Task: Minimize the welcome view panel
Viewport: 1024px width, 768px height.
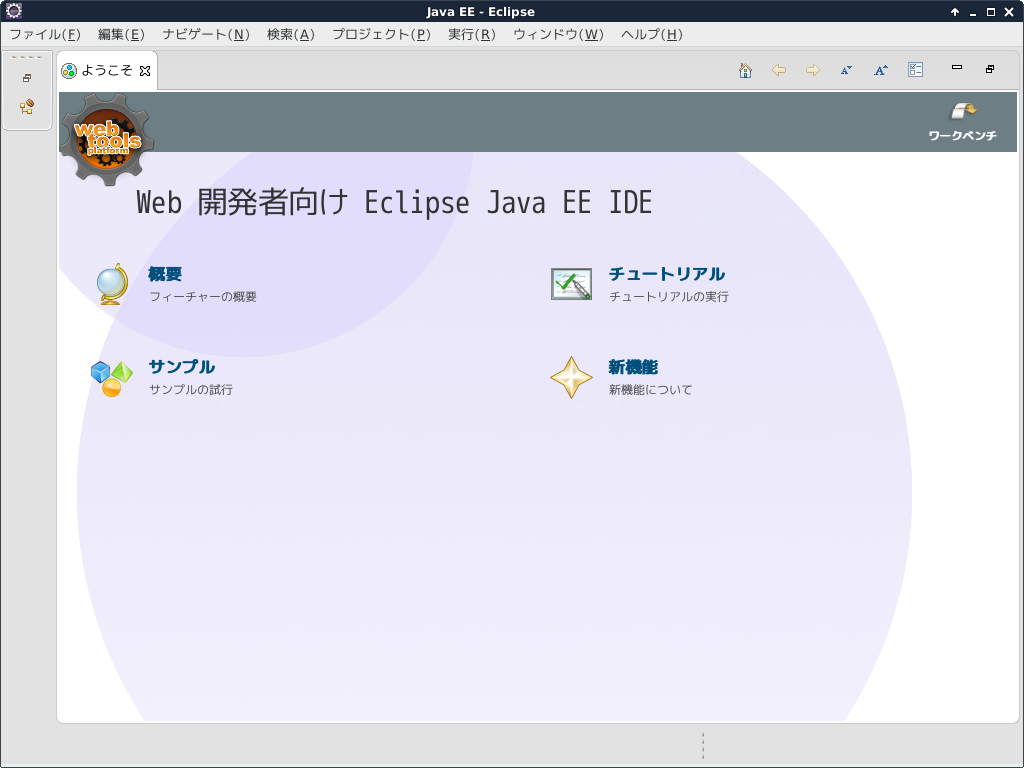Action: click(957, 68)
